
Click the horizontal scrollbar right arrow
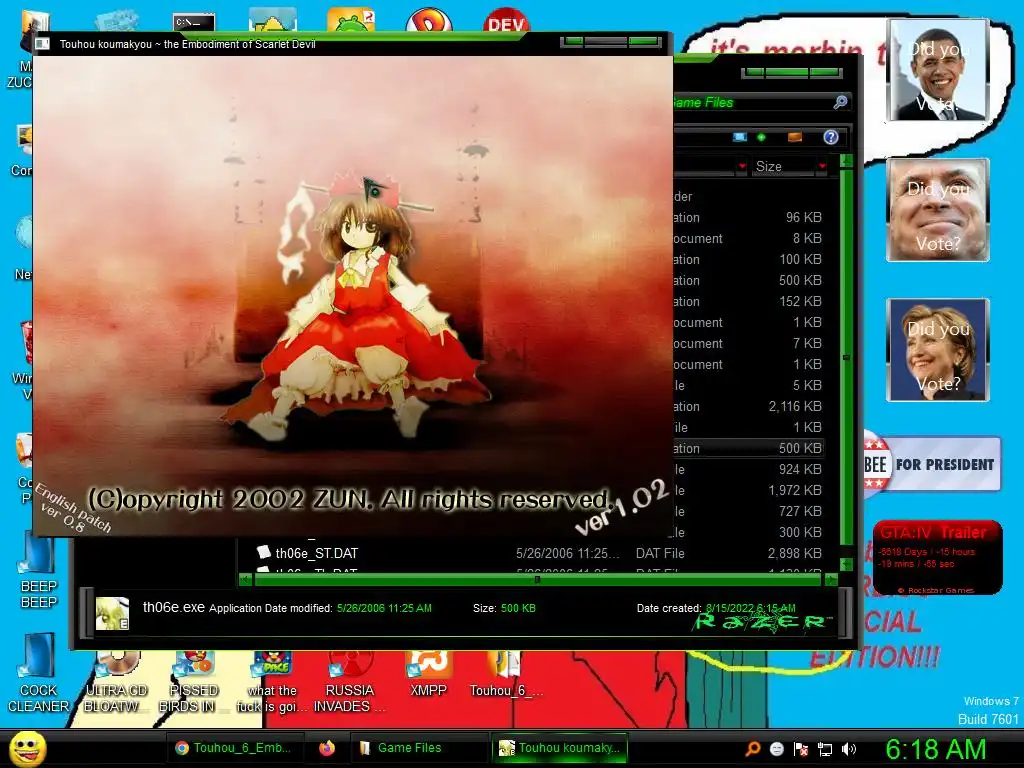tap(831, 579)
